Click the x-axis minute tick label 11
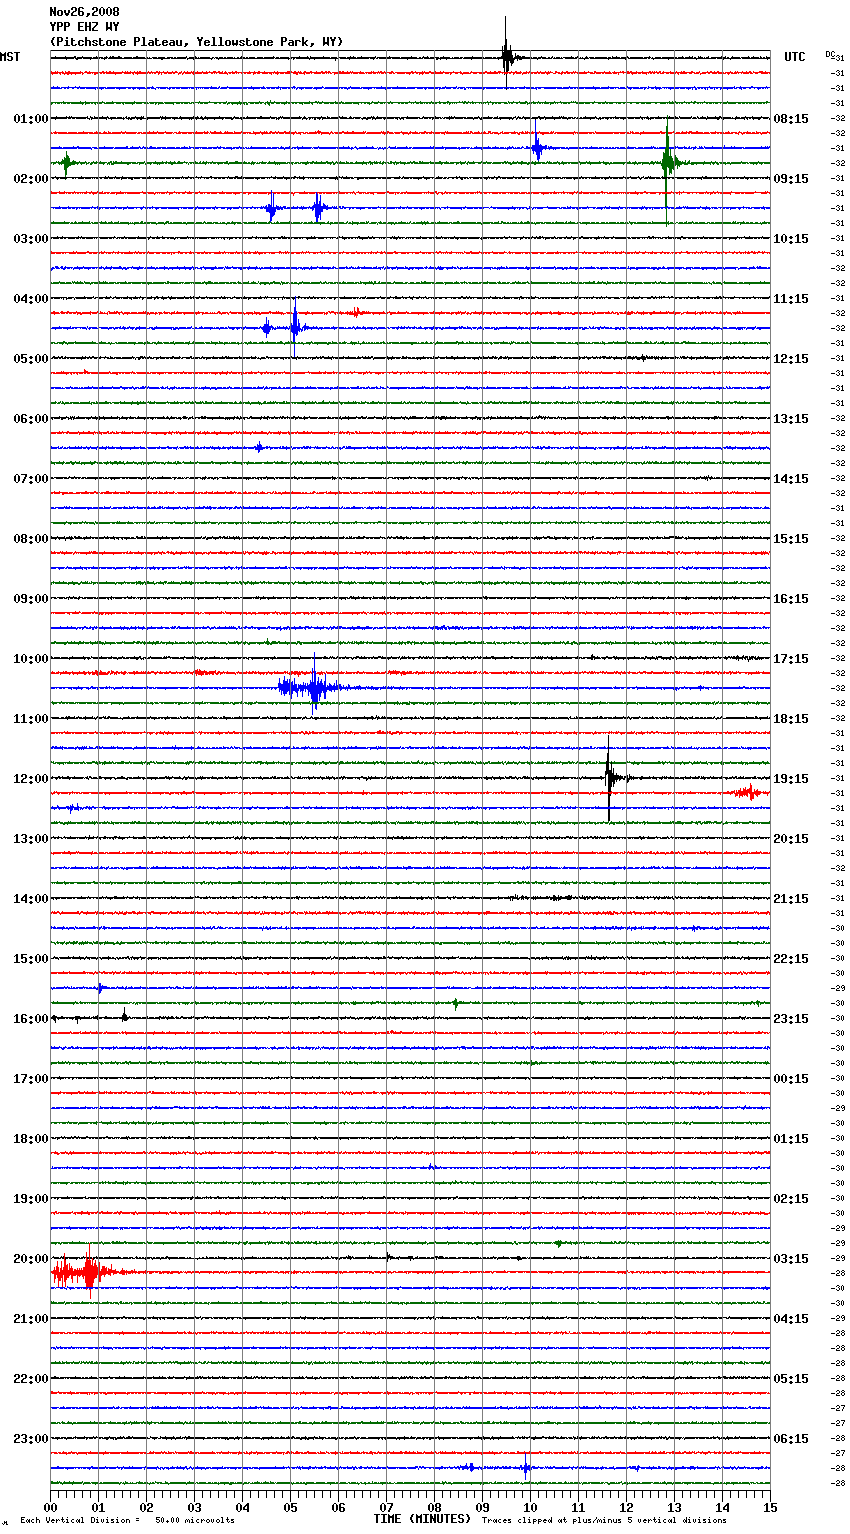 click(578, 1507)
